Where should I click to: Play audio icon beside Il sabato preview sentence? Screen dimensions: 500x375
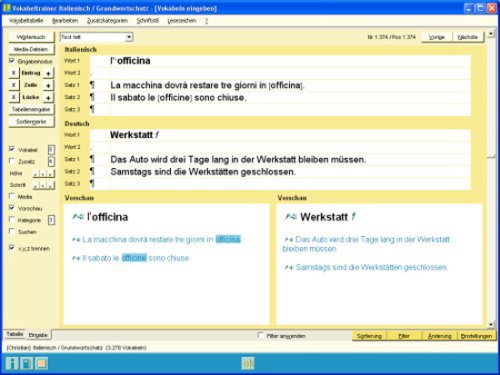point(76,258)
